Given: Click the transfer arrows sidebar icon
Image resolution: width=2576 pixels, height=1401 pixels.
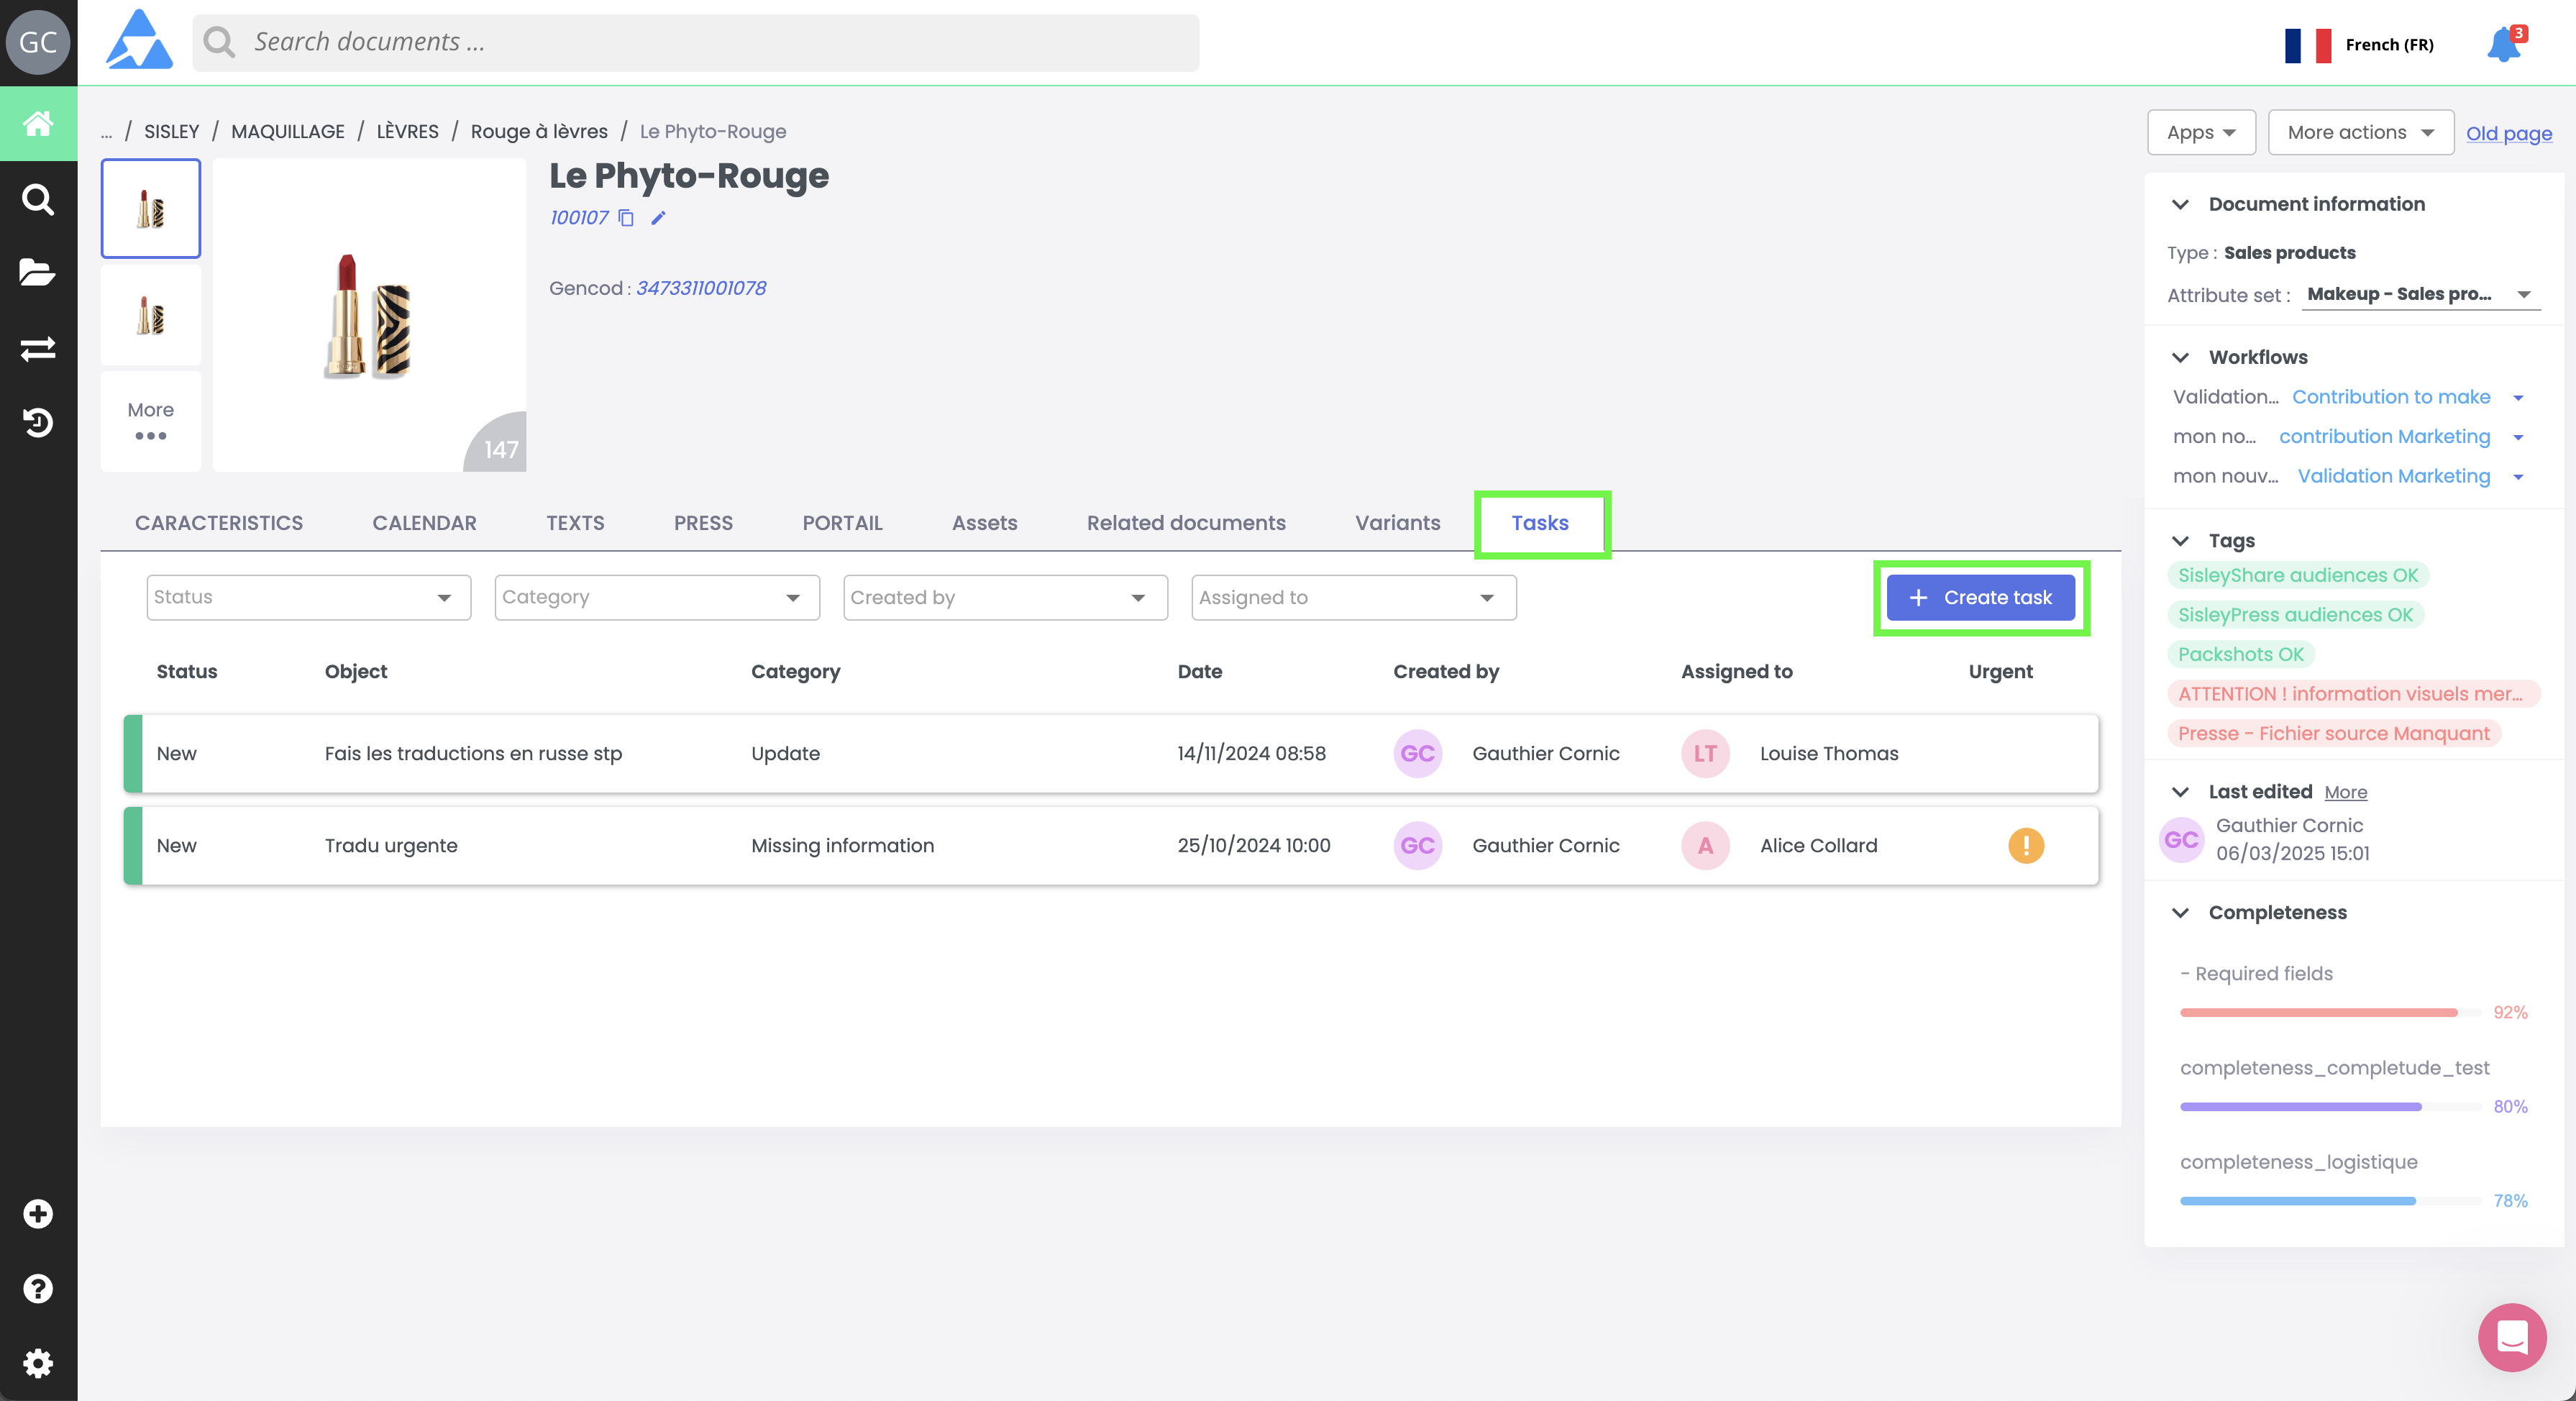Looking at the screenshot, I should pyautogui.click(x=38, y=348).
